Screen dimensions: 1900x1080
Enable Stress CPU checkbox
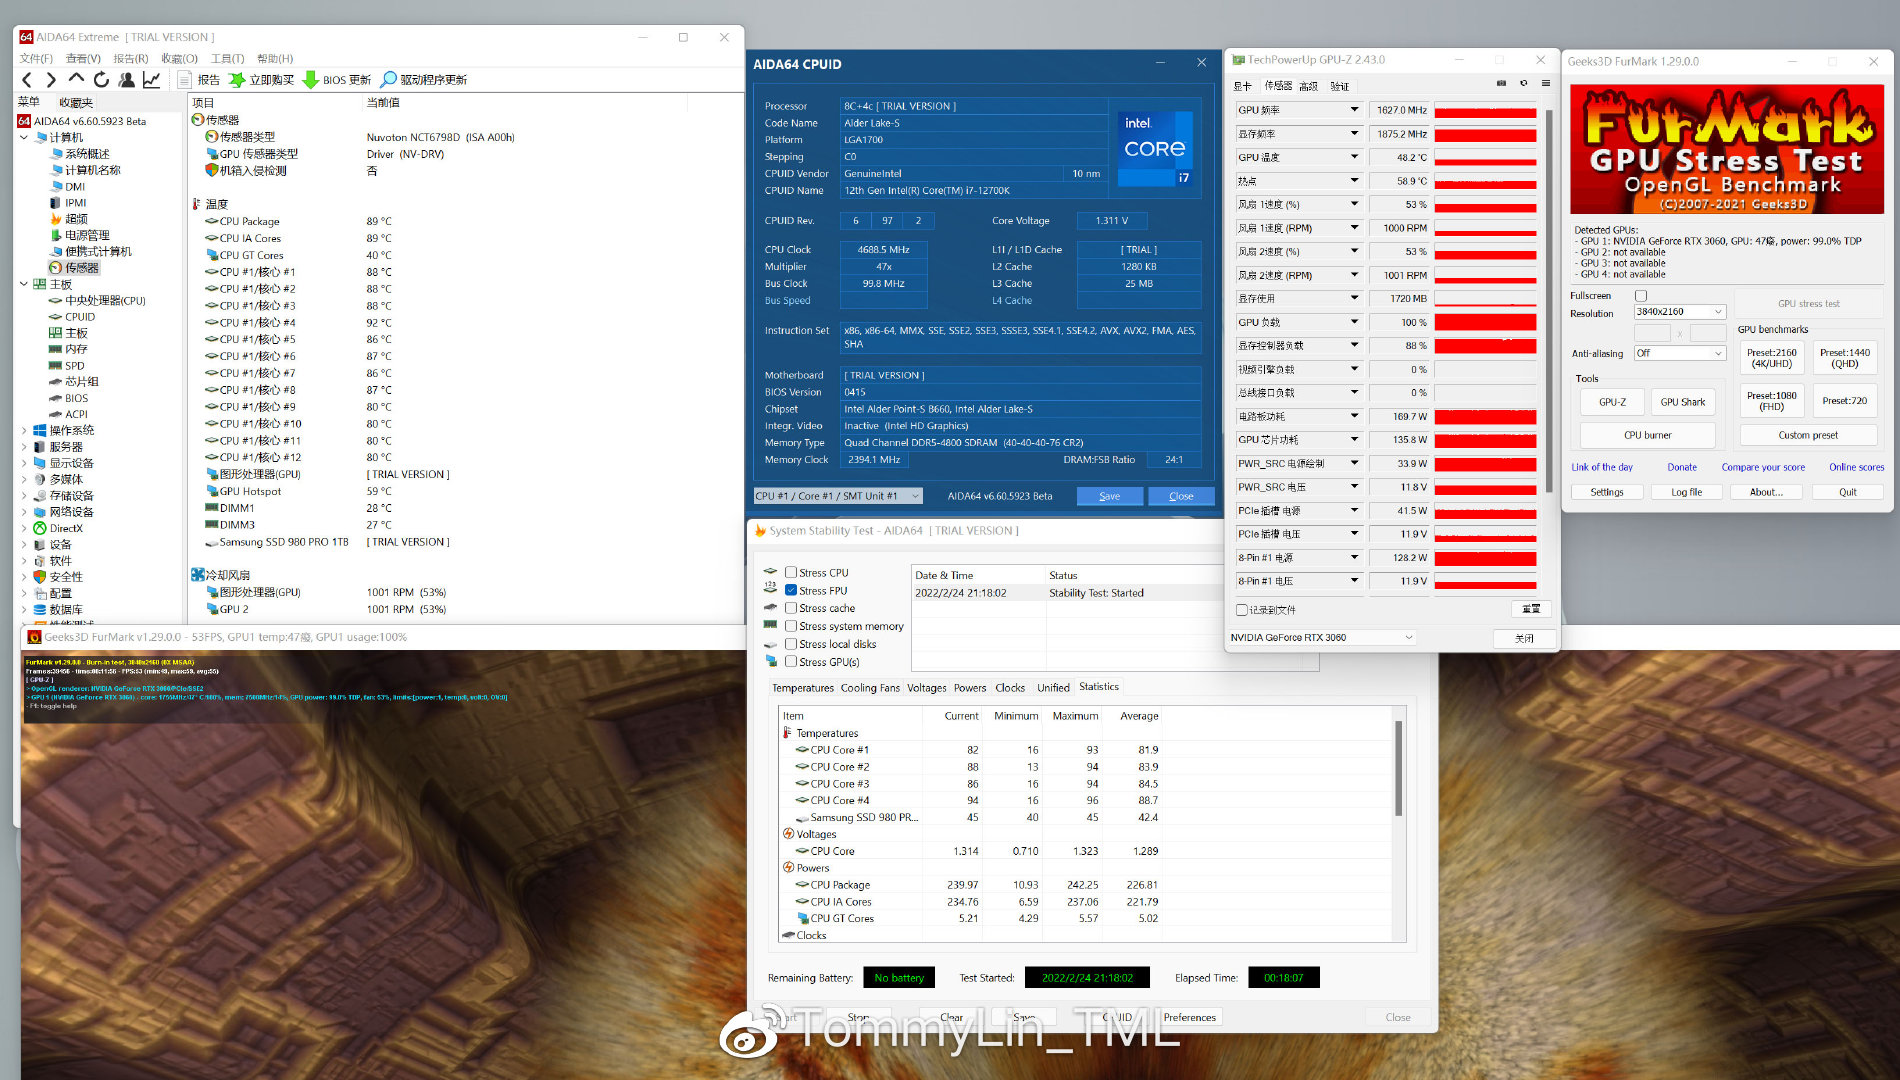(x=791, y=573)
